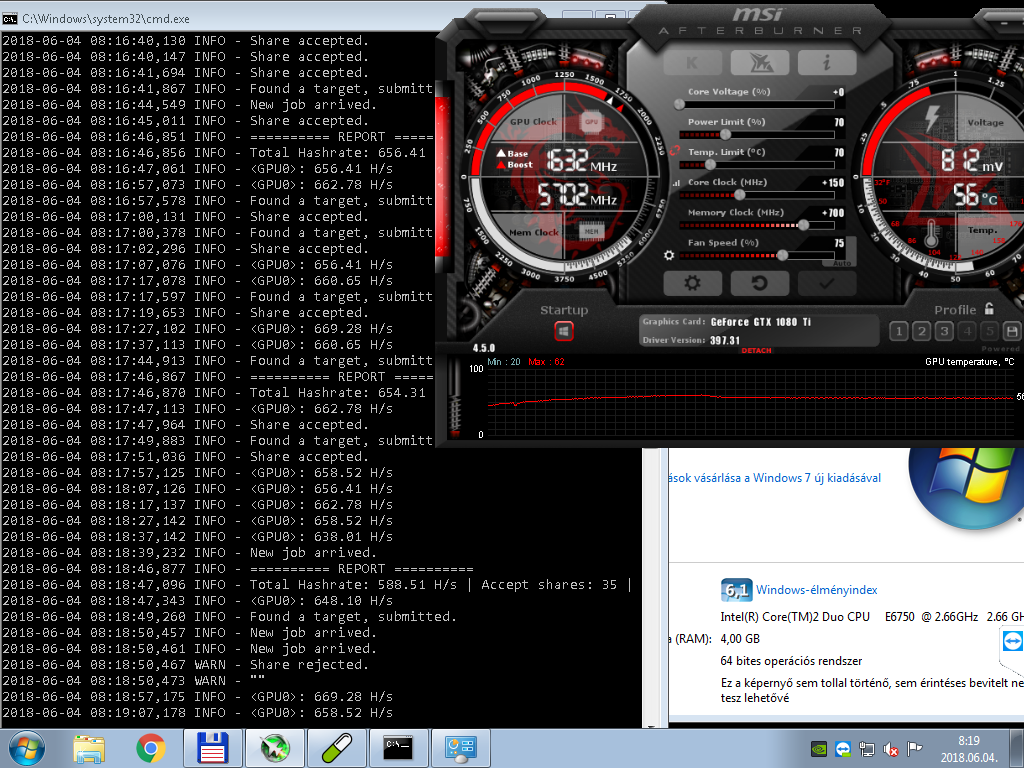Adjust the Temp. Limit slider handle
1024x768 pixels.
click(x=711, y=165)
